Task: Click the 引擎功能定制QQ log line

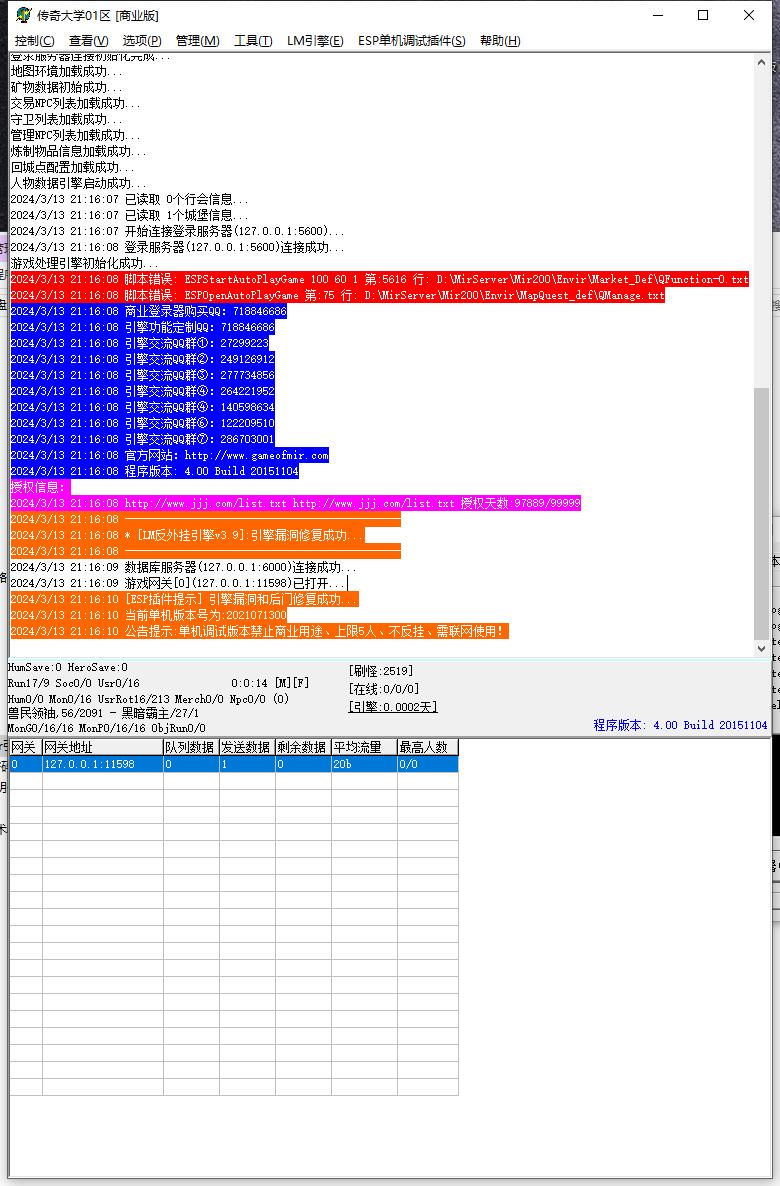Action: click(x=142, y=327)
